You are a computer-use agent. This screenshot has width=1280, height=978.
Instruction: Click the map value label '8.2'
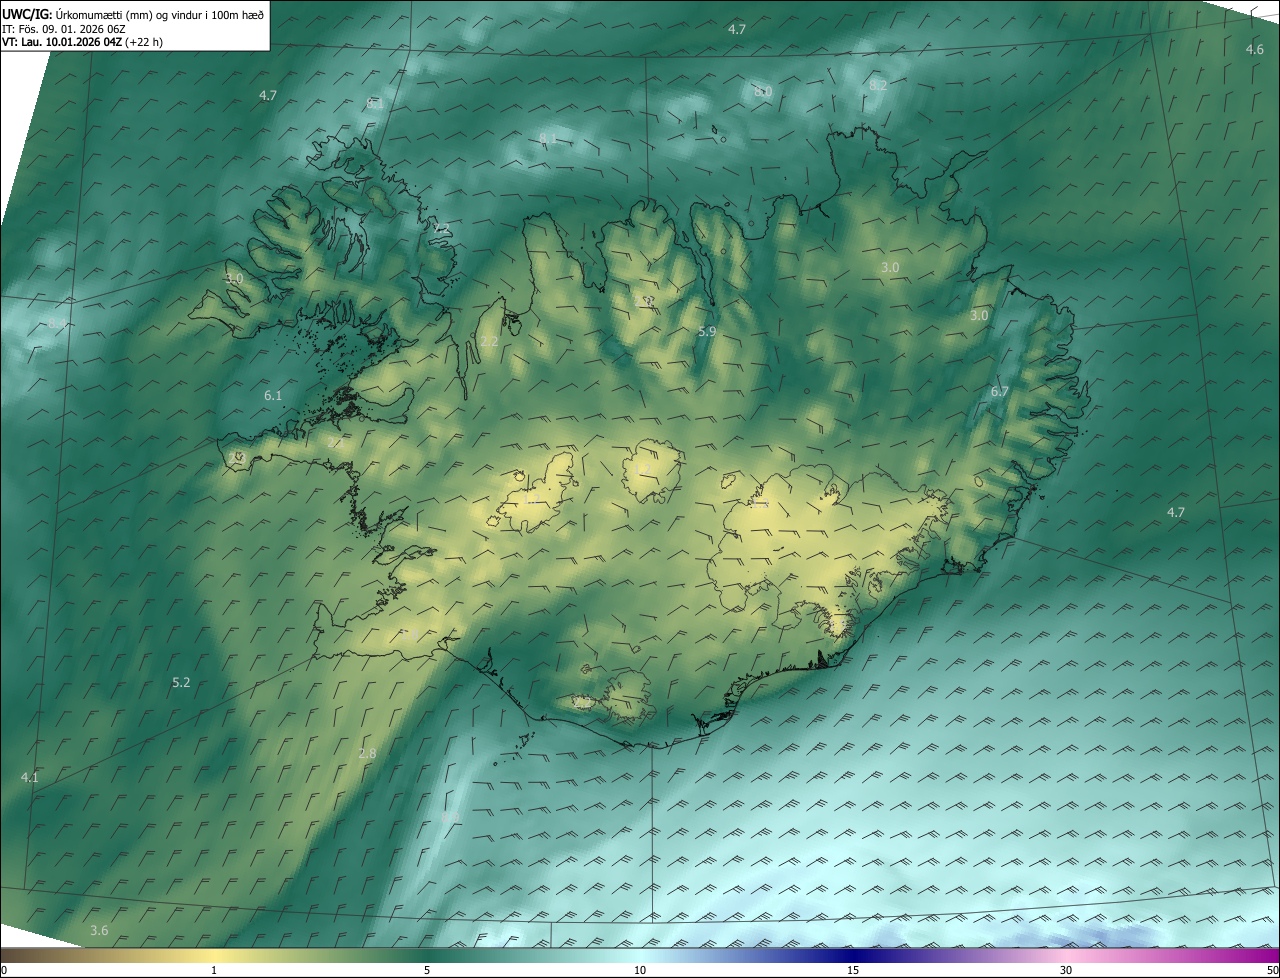[878, 86]
